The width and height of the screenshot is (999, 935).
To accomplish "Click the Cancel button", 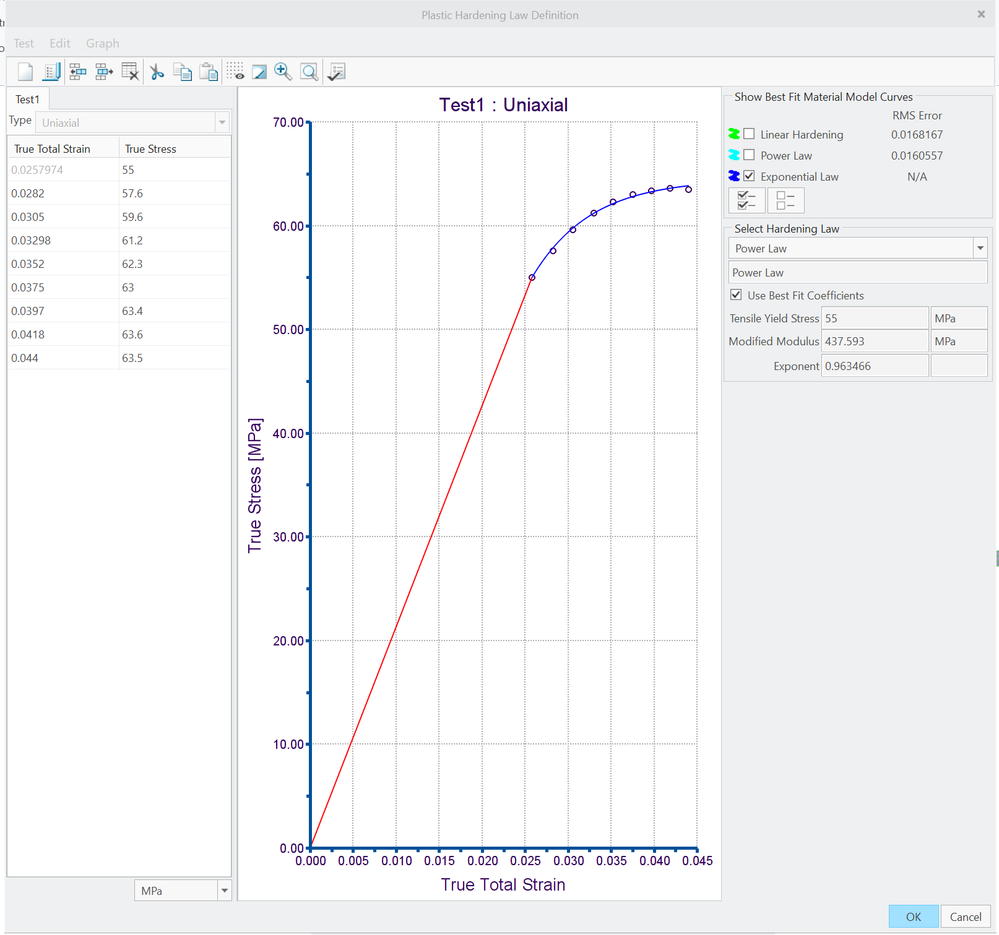I will coord(965,916).
